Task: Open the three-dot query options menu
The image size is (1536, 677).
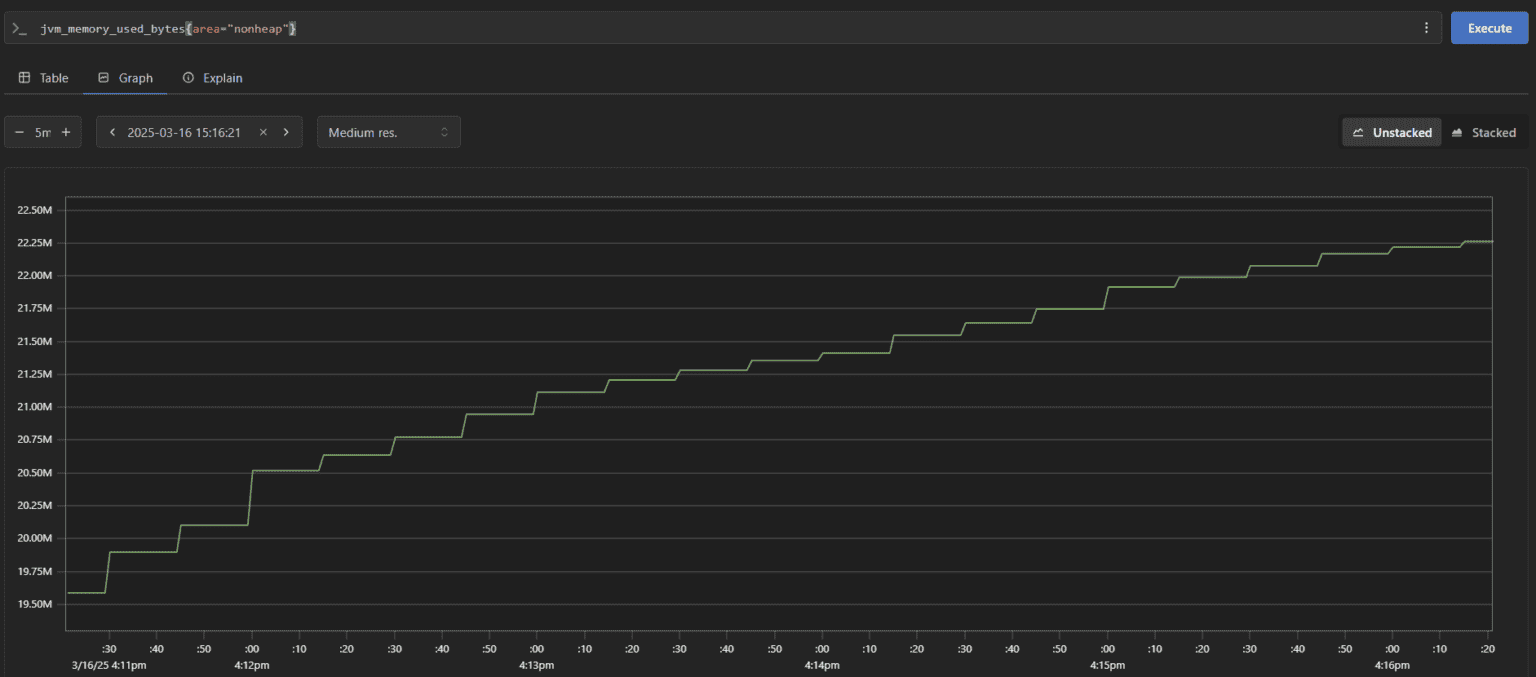Action: [1426, 28]
